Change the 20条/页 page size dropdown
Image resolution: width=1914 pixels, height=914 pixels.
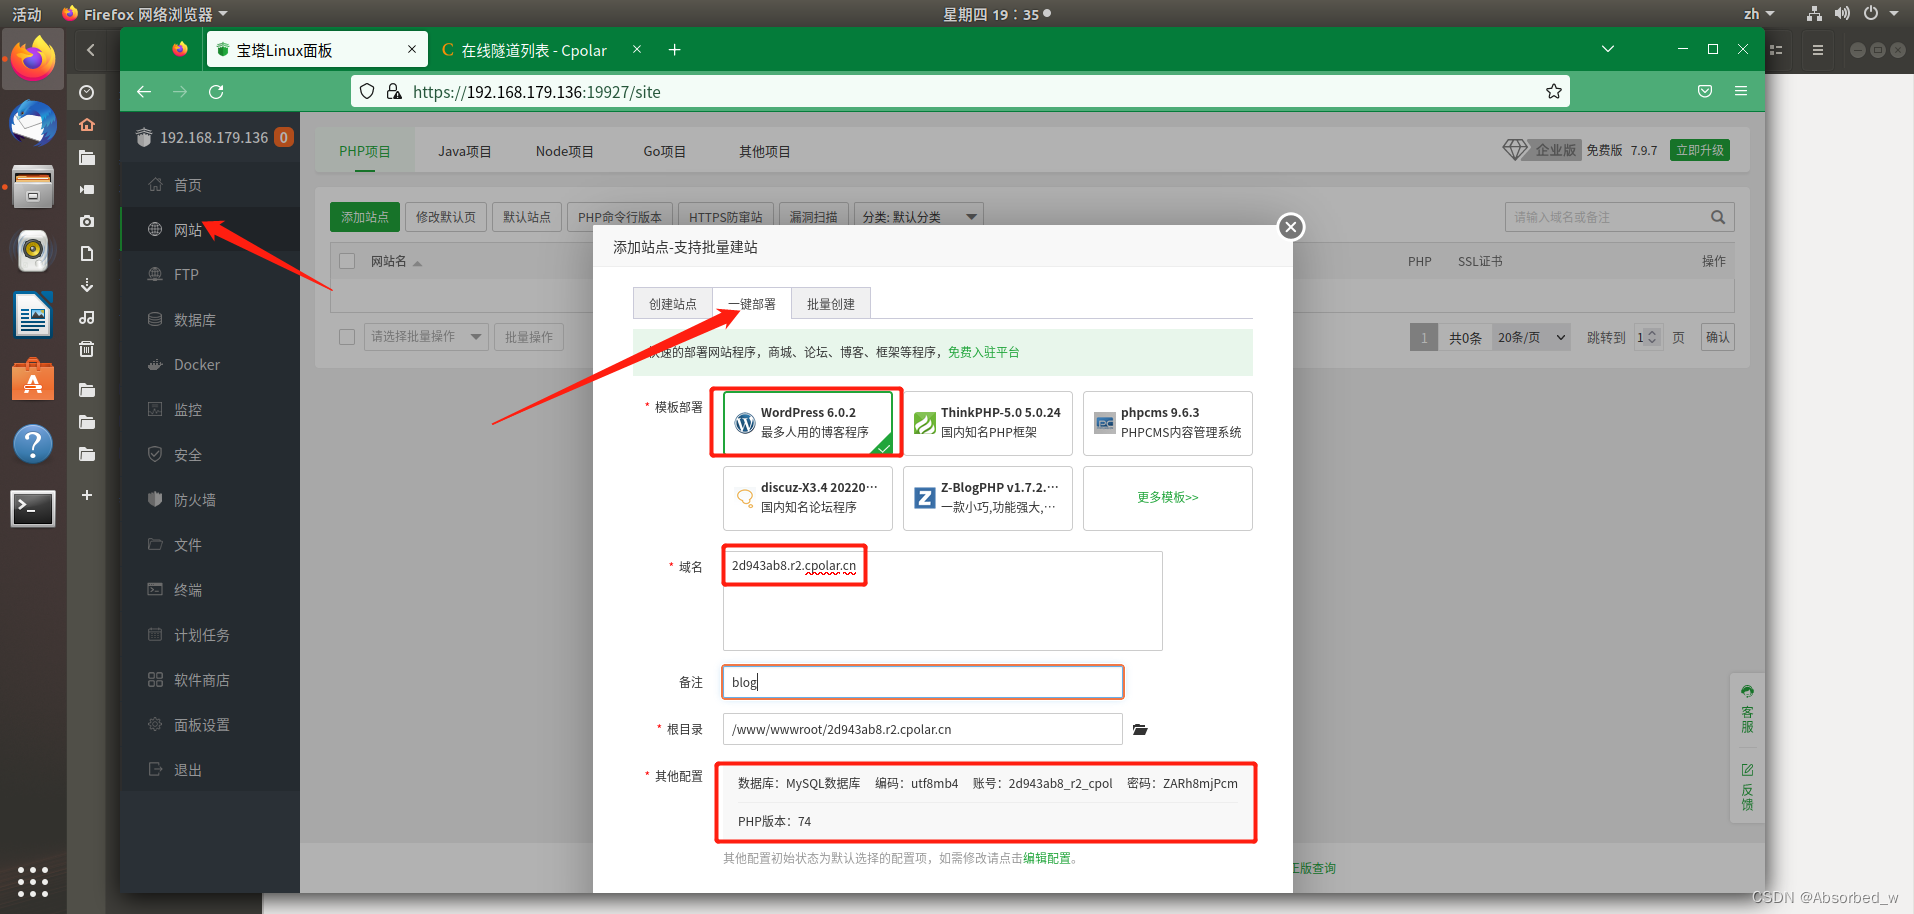pos(1531,338)
